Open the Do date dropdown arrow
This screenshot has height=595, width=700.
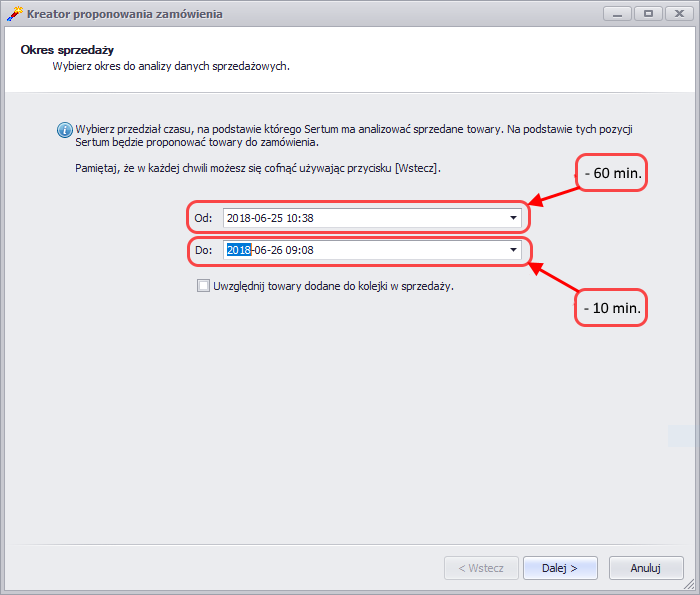tap(513, 250)
